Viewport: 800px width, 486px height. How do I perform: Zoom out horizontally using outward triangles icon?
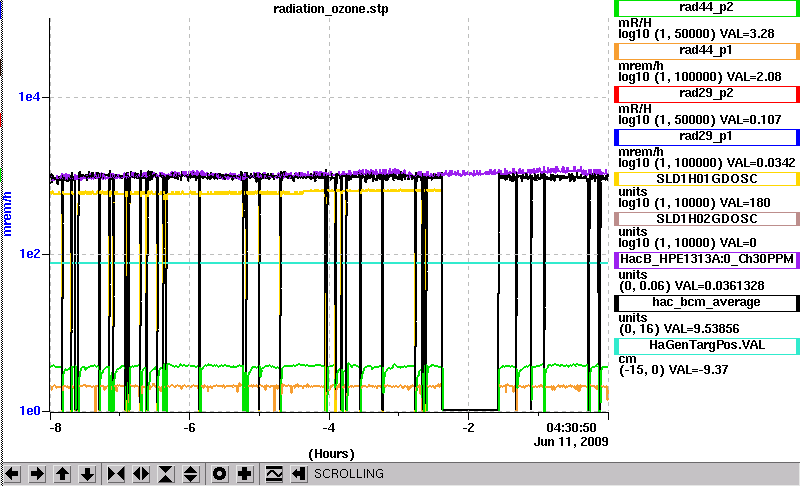[141, 474]
